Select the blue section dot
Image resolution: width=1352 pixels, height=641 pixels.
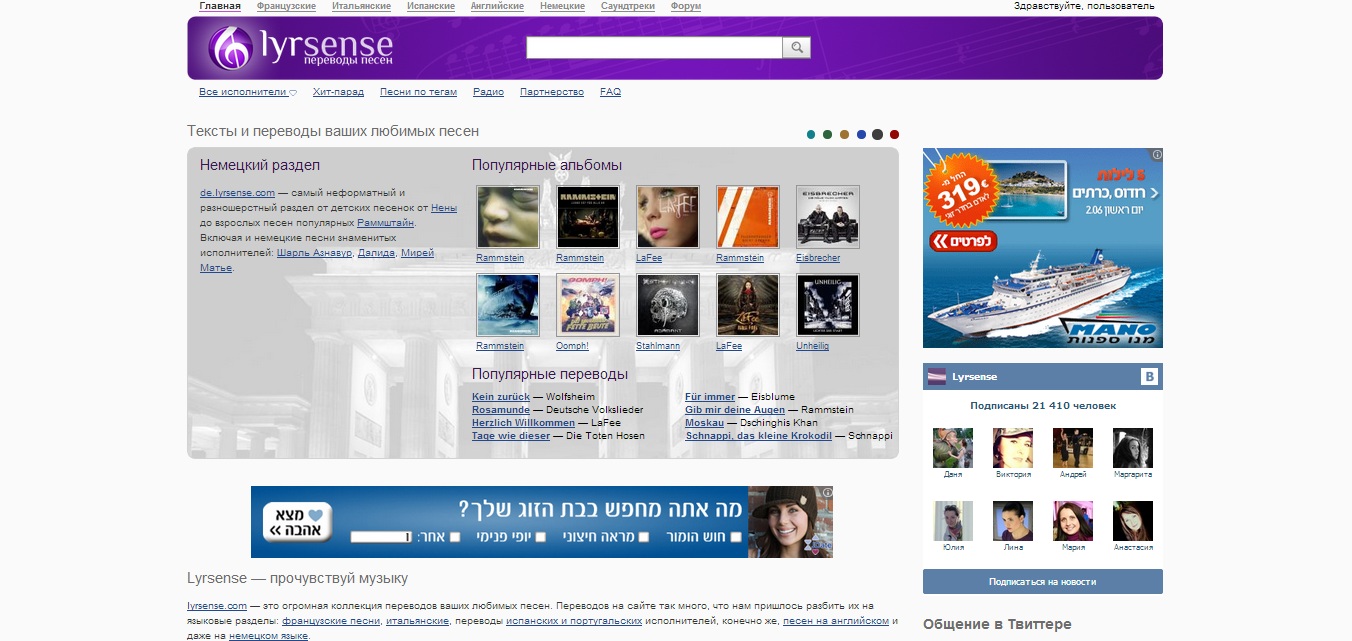click(861, 134)
